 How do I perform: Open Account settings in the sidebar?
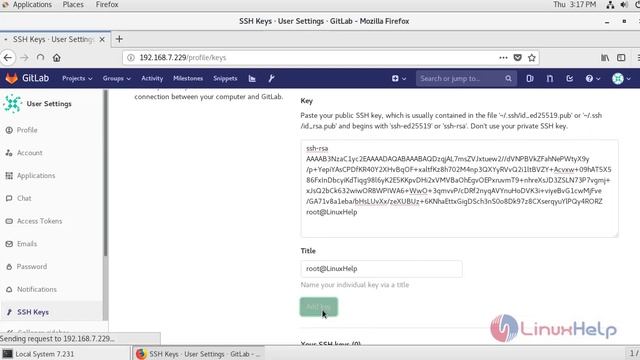point(29,153)
